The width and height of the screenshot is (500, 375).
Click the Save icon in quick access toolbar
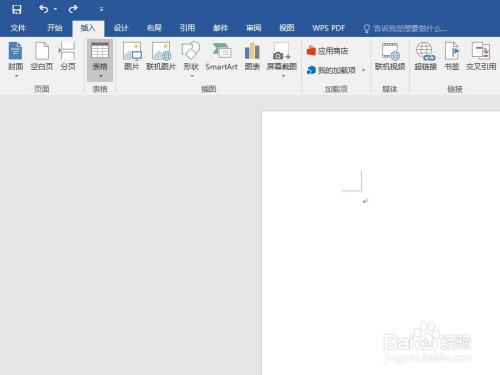point(17,9)
